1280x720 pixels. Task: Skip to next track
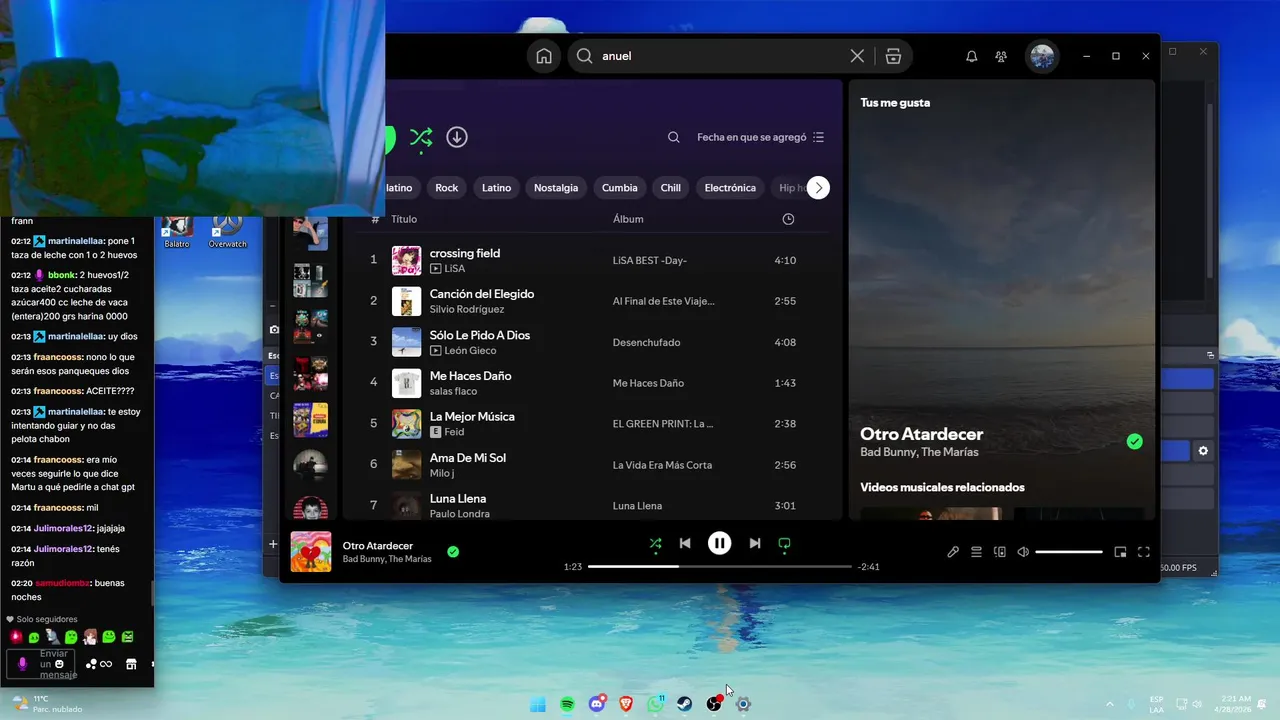coord(755,543)
